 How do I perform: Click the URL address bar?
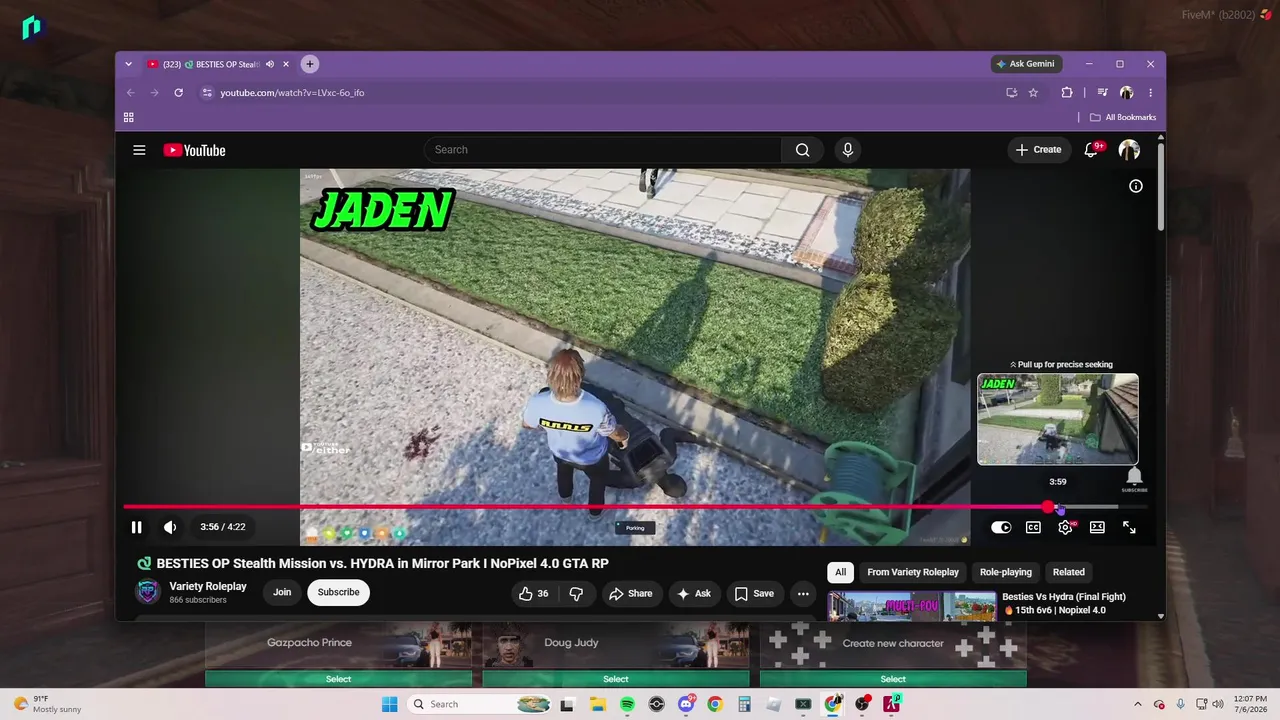pos(600,93)
